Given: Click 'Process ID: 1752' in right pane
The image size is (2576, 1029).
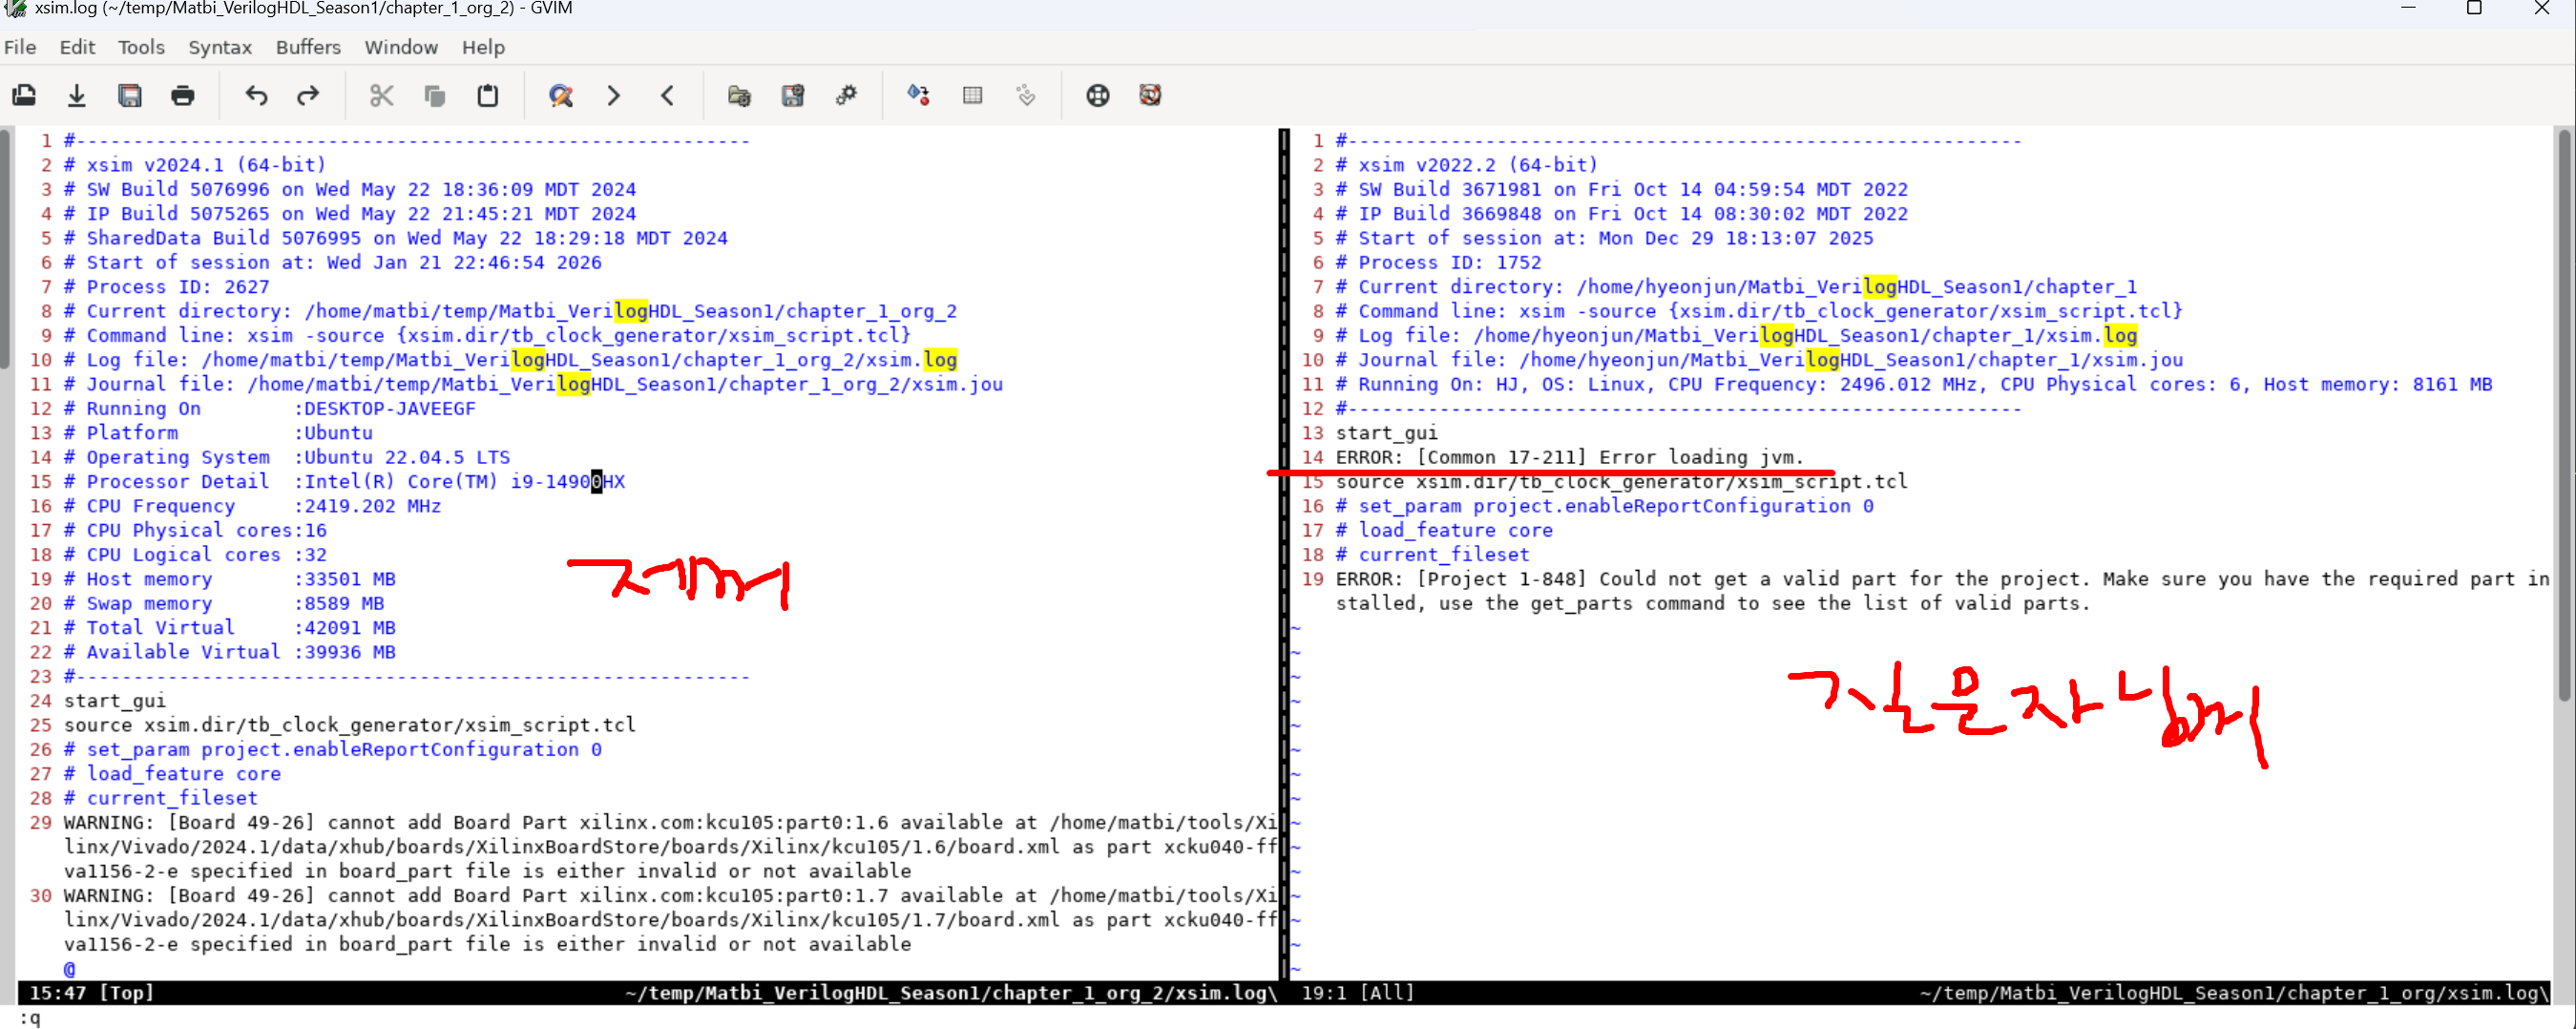Looking at the screenshot, I should click(1450, 263).
